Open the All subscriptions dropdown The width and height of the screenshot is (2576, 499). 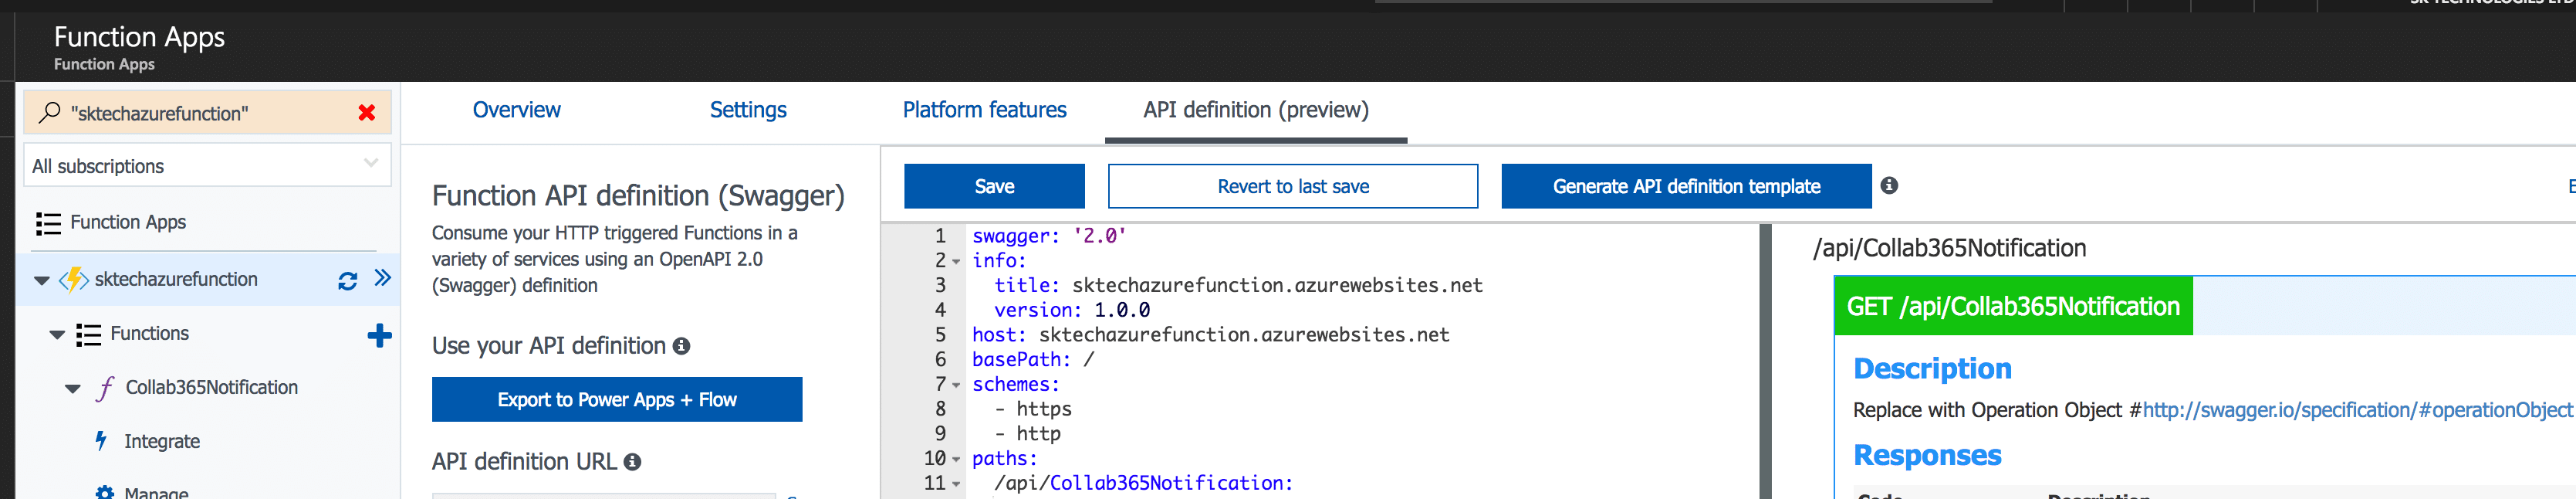click(x=207, y=165)
